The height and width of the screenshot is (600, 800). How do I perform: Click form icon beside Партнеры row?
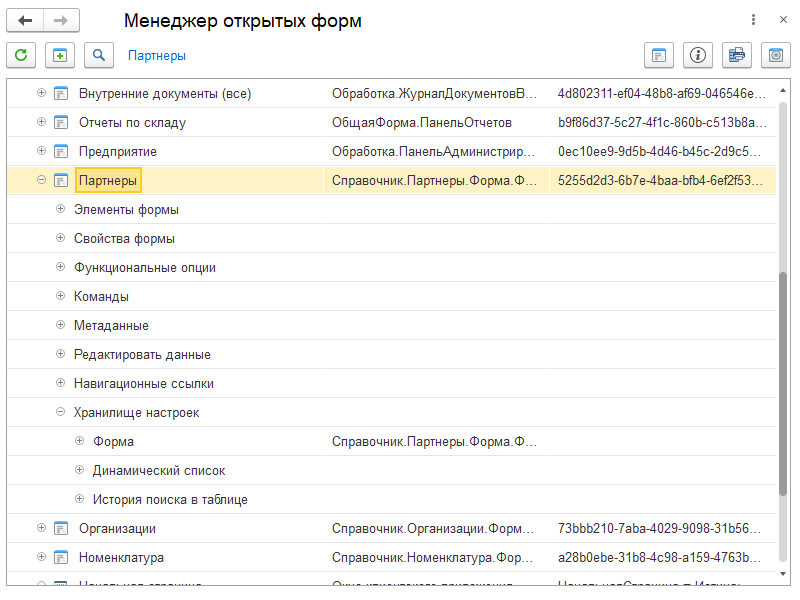[x=61, y=181]
